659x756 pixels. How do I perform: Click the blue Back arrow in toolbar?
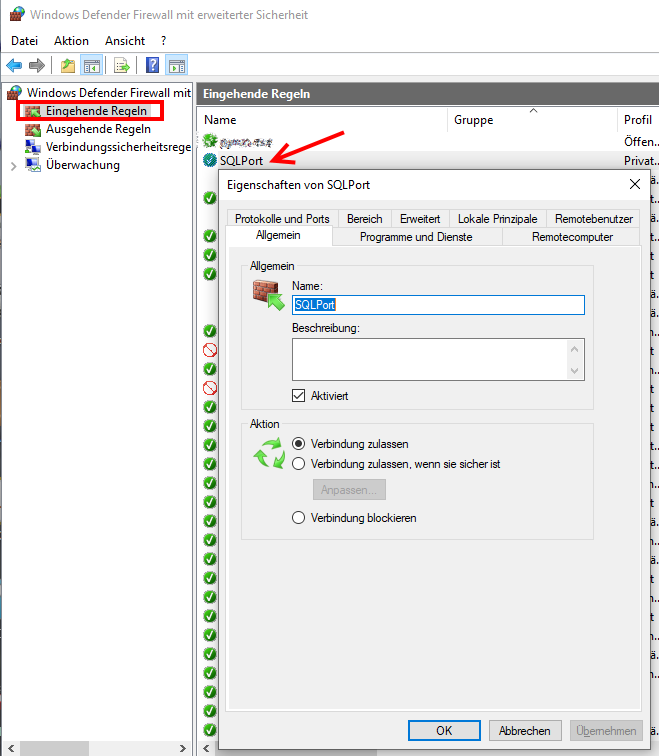tap(14, 66)
